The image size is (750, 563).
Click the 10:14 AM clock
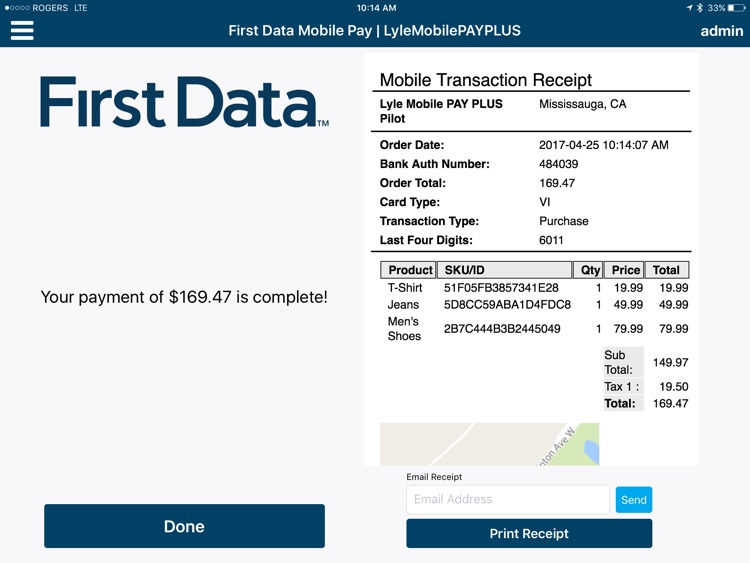coord(376,8)
